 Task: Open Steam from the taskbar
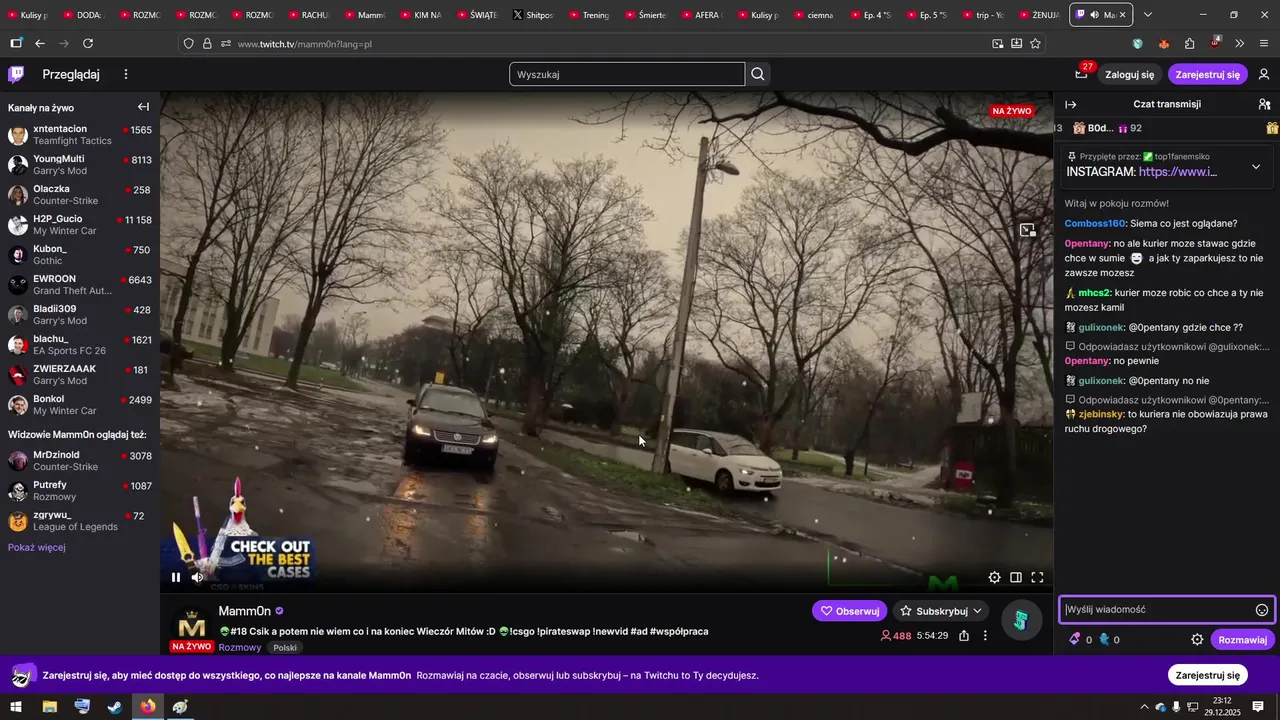115,707
